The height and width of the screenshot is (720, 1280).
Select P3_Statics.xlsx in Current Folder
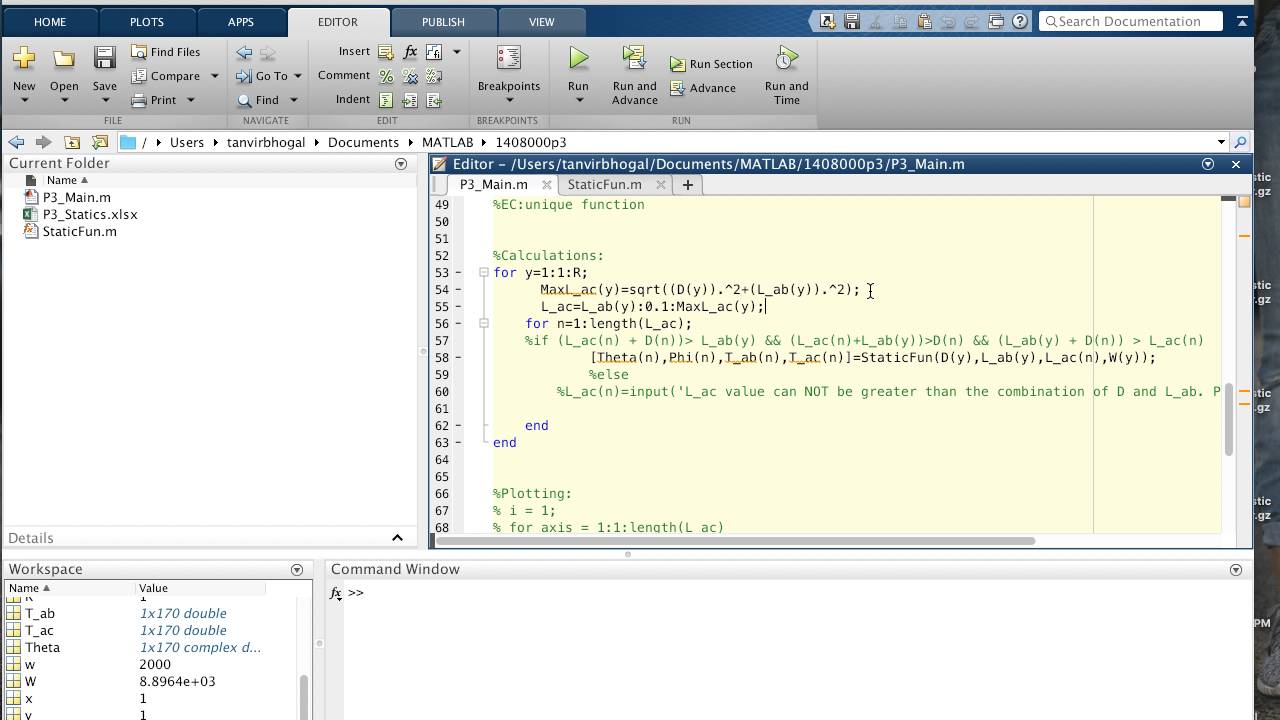[x=89, y=215]
